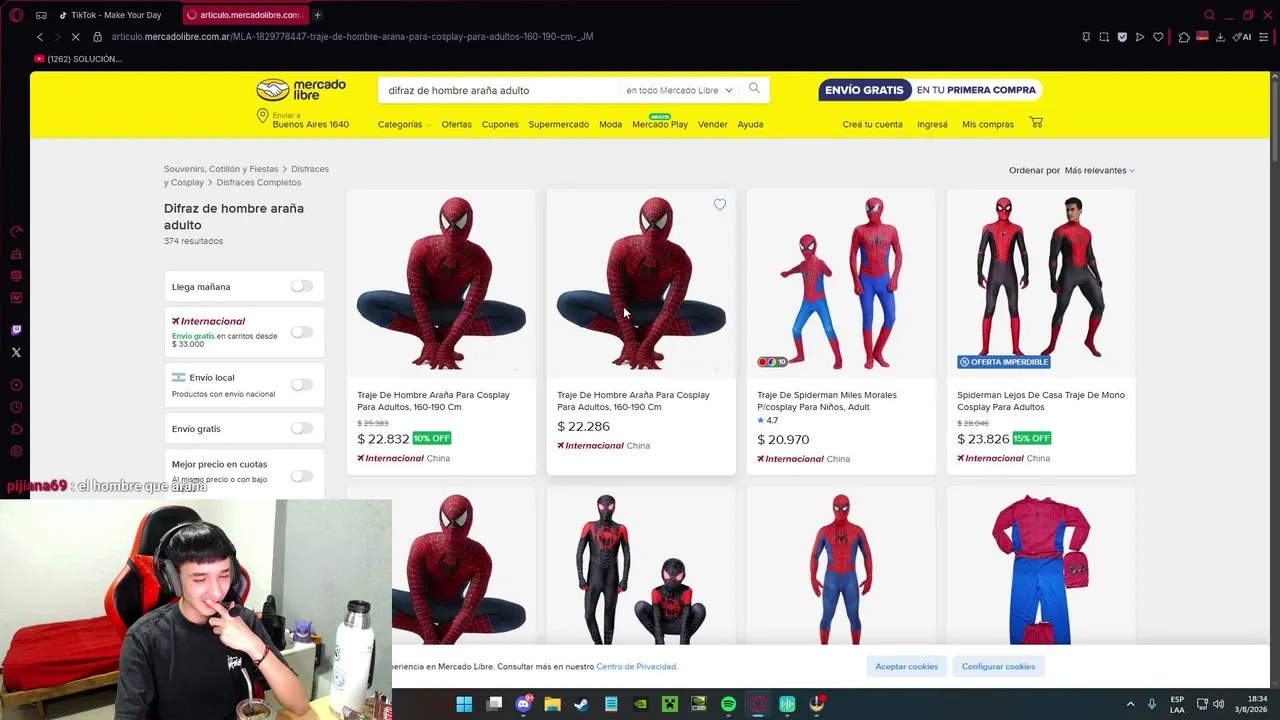Open the Opera GX main menu icon
Viewport: 1280px width, 720px height.
coord(16,15)
